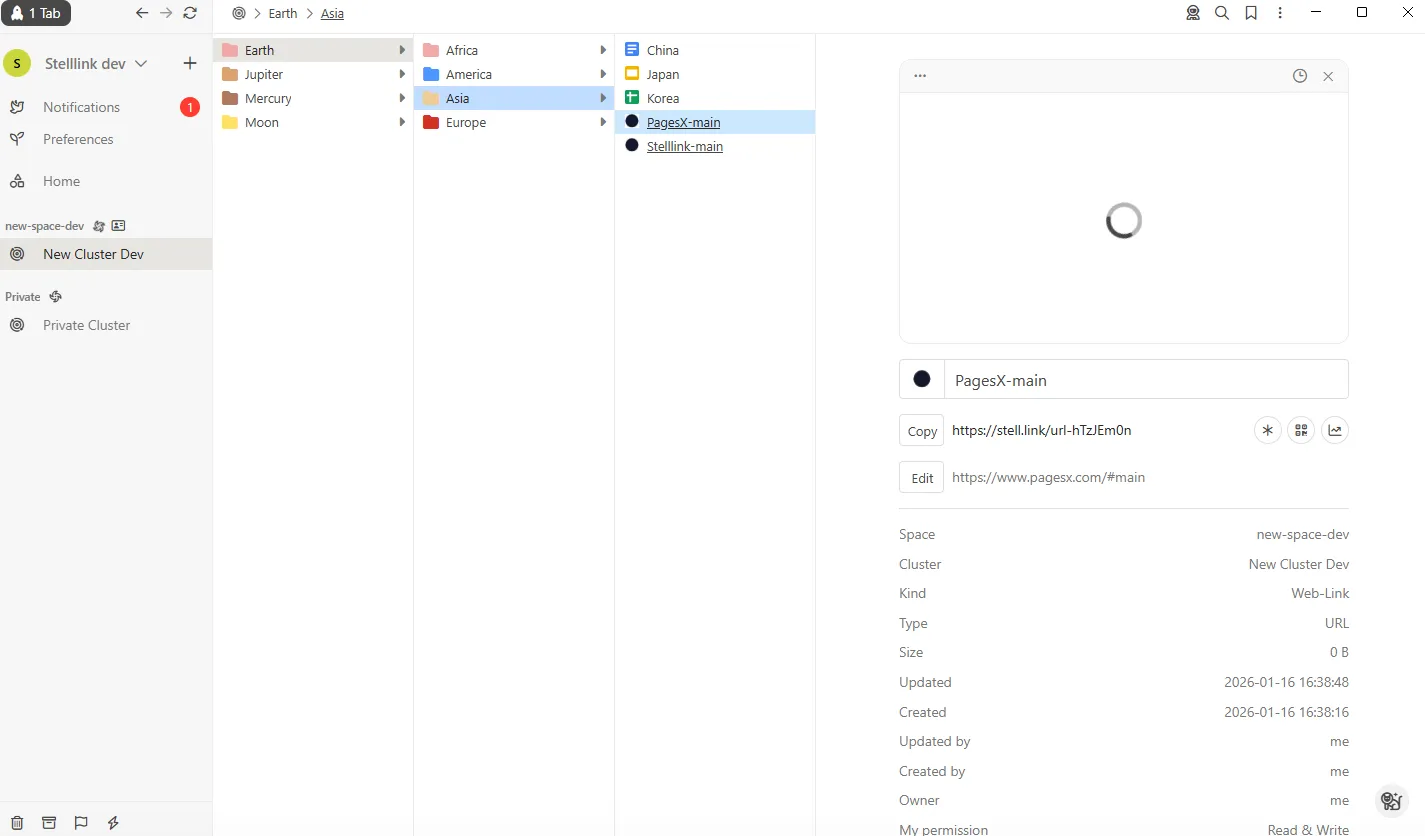Expand the Europe folder chevron

click(602, 122)
